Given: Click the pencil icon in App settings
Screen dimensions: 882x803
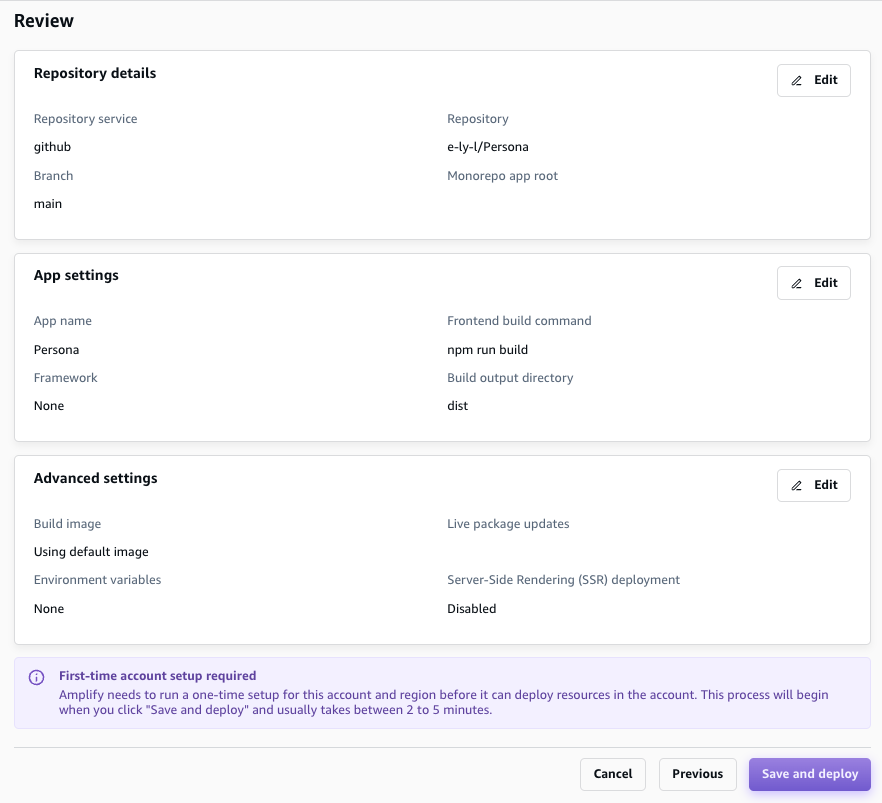Looking at the screenshot, I should (x=797, y=284).
